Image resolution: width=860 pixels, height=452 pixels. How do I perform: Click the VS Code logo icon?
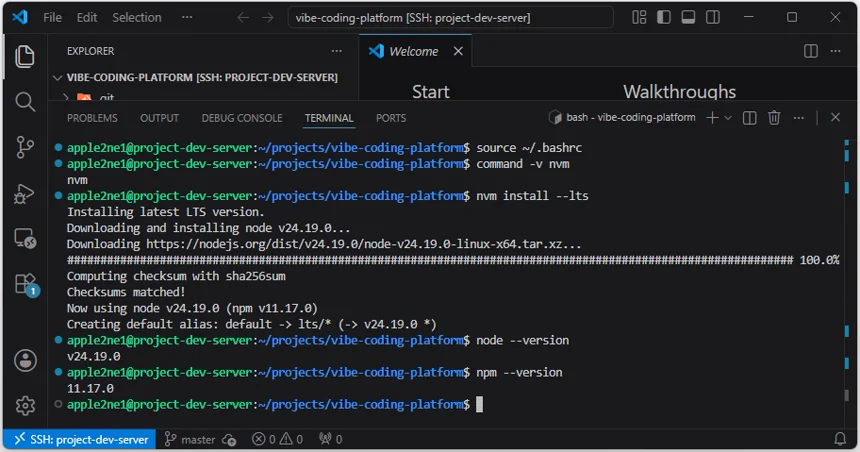pyautogui.click(x=20, y=17)
